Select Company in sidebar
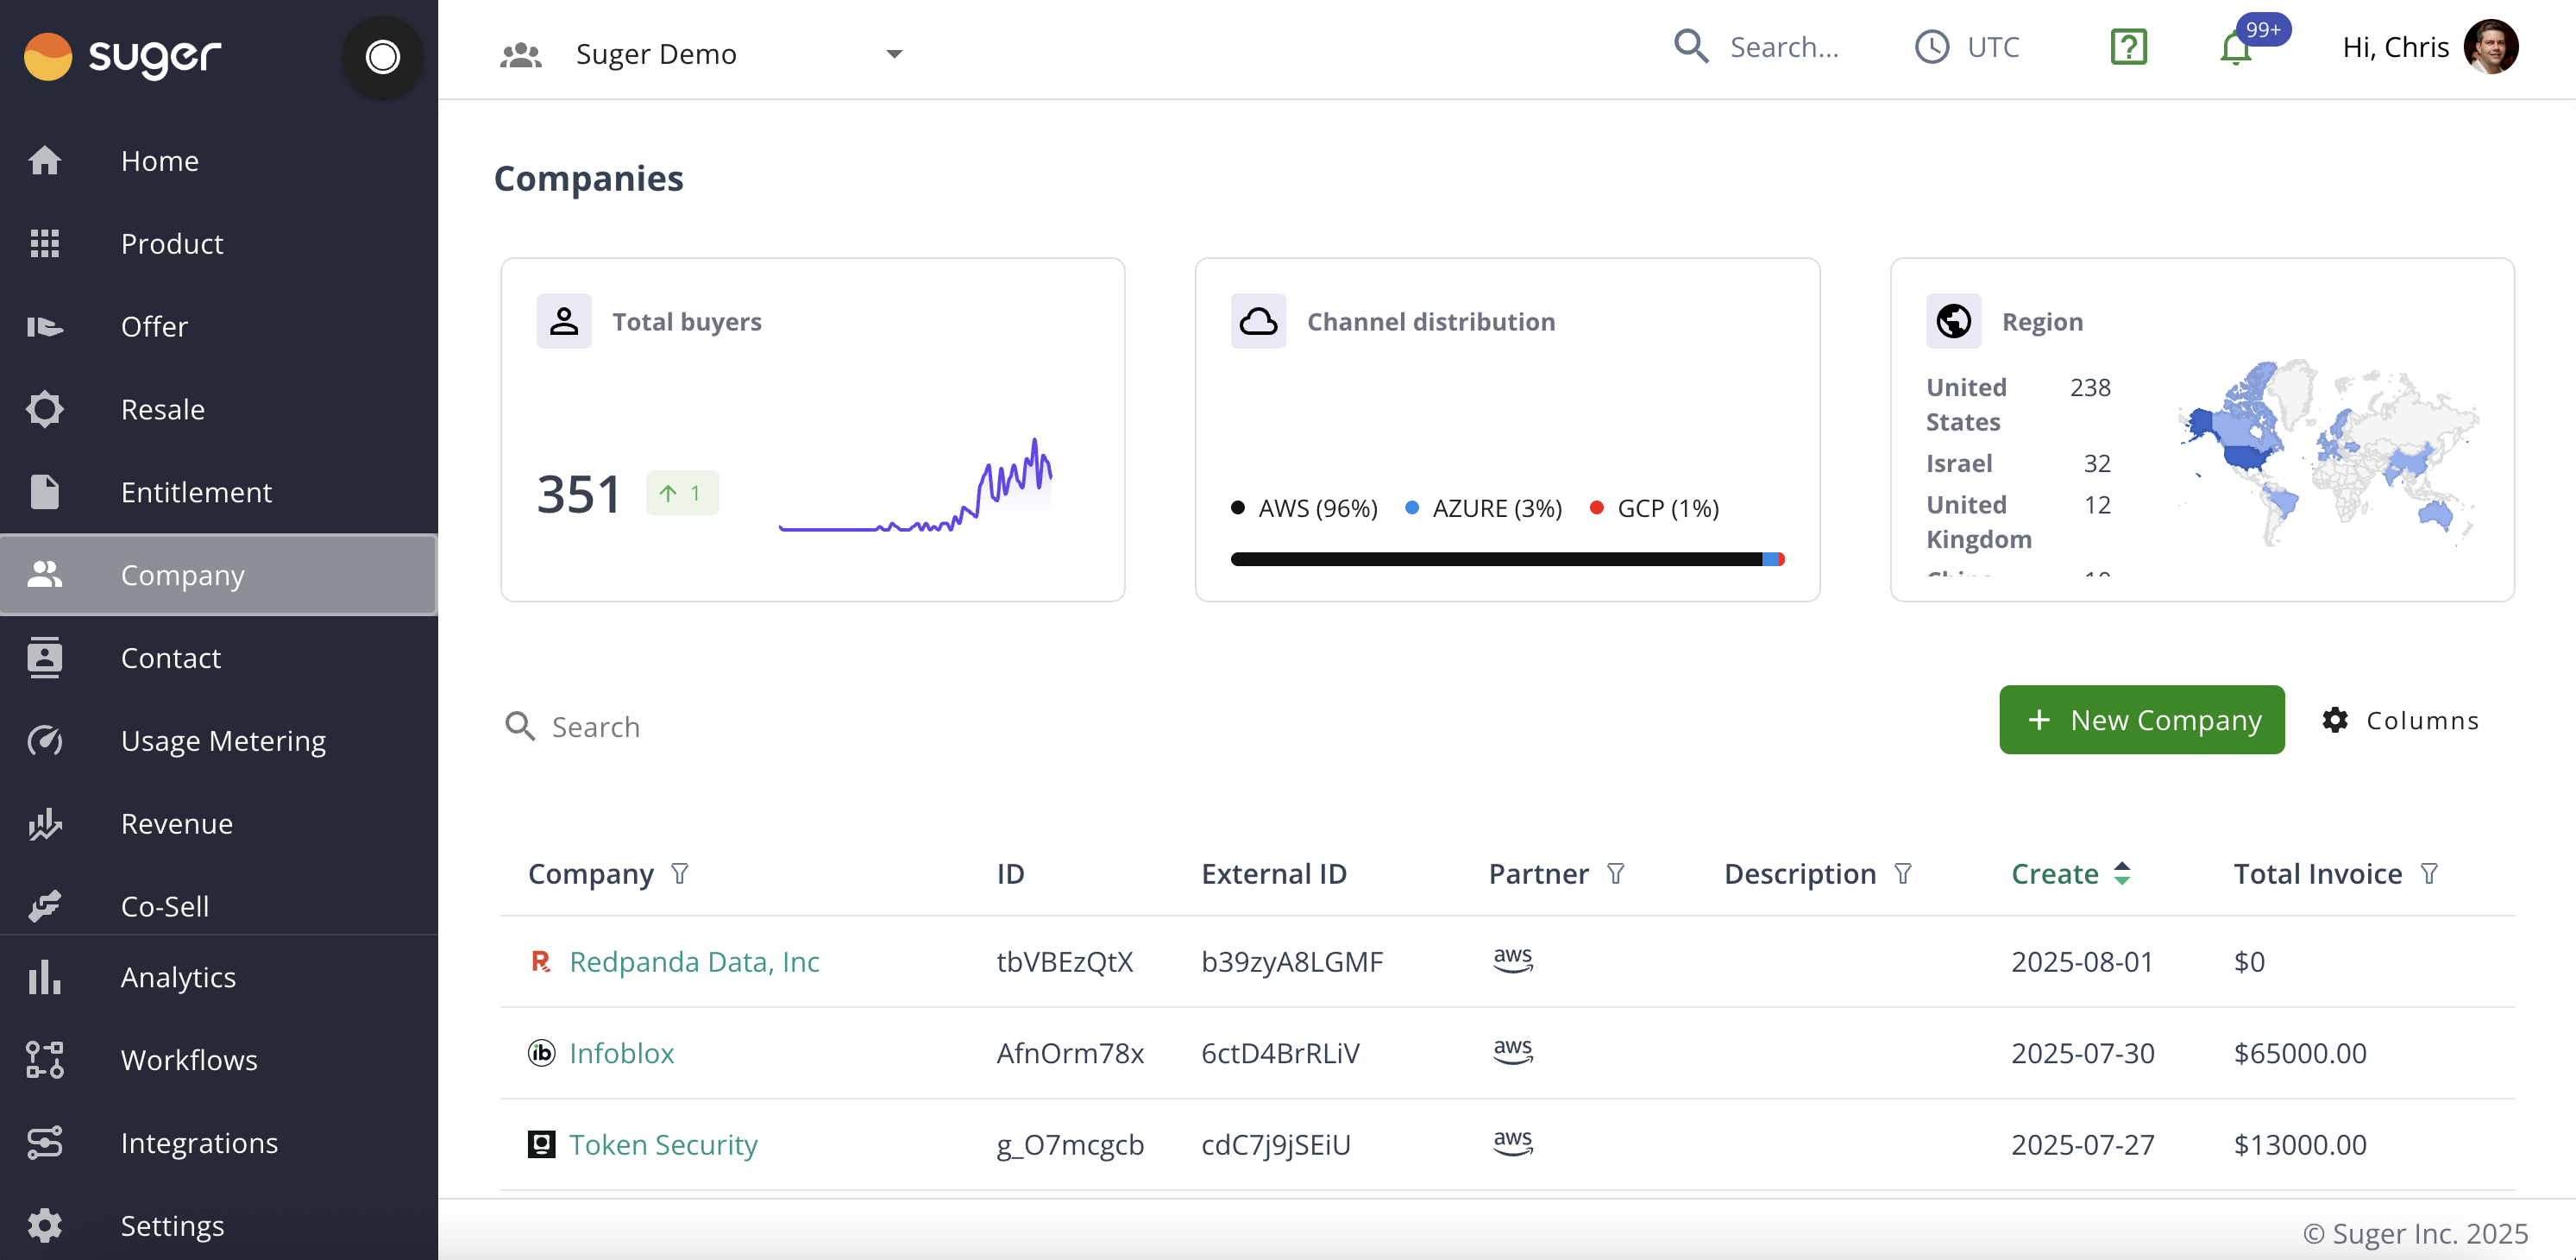 point(218,575)
